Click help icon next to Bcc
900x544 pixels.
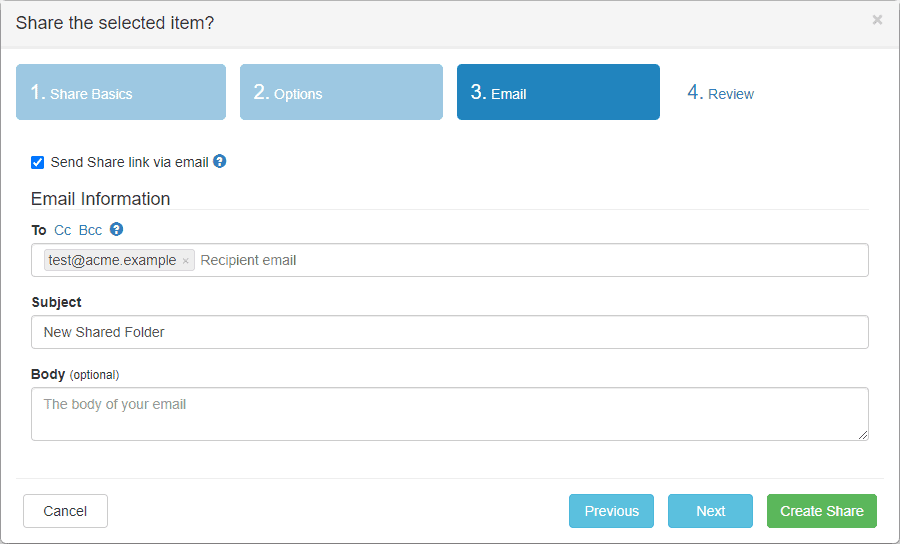116,229
